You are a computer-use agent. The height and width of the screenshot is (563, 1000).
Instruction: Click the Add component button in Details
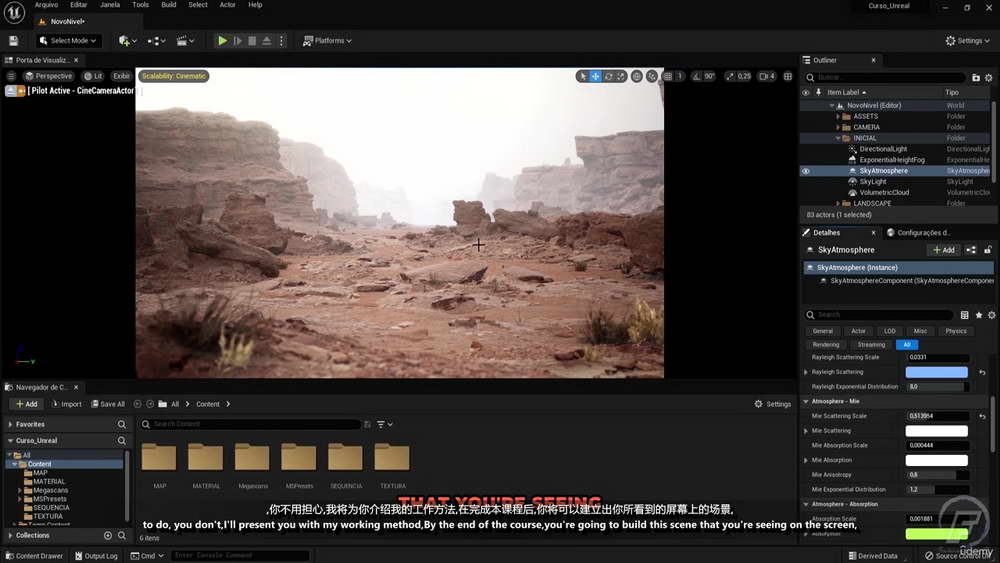point(944,250)
